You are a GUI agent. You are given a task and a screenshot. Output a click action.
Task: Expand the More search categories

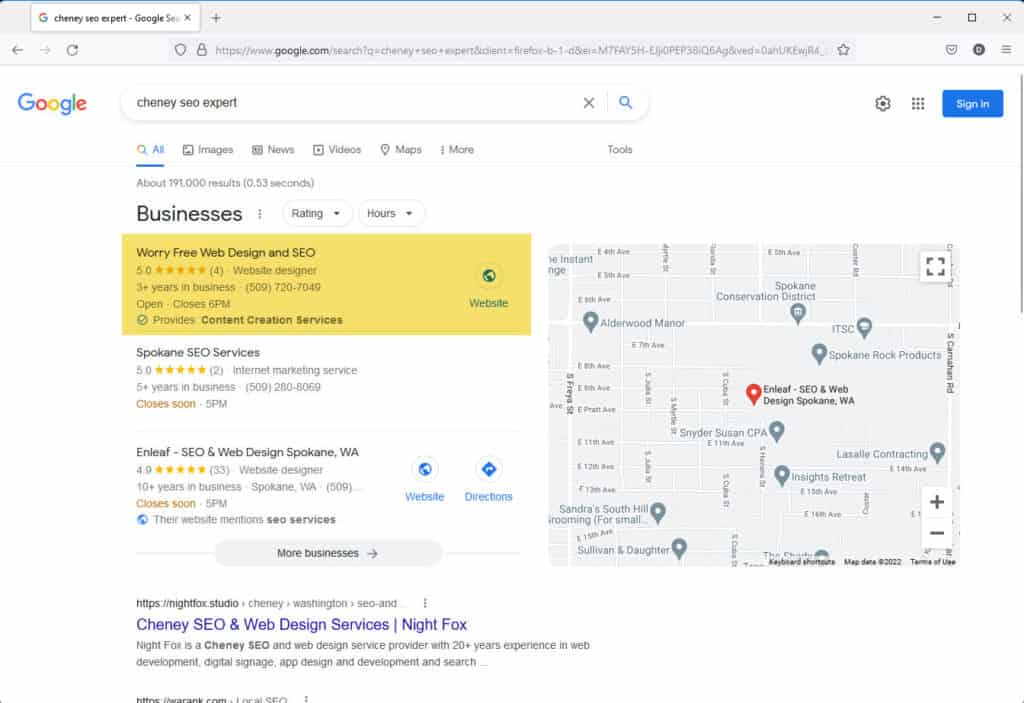[456, 150]
